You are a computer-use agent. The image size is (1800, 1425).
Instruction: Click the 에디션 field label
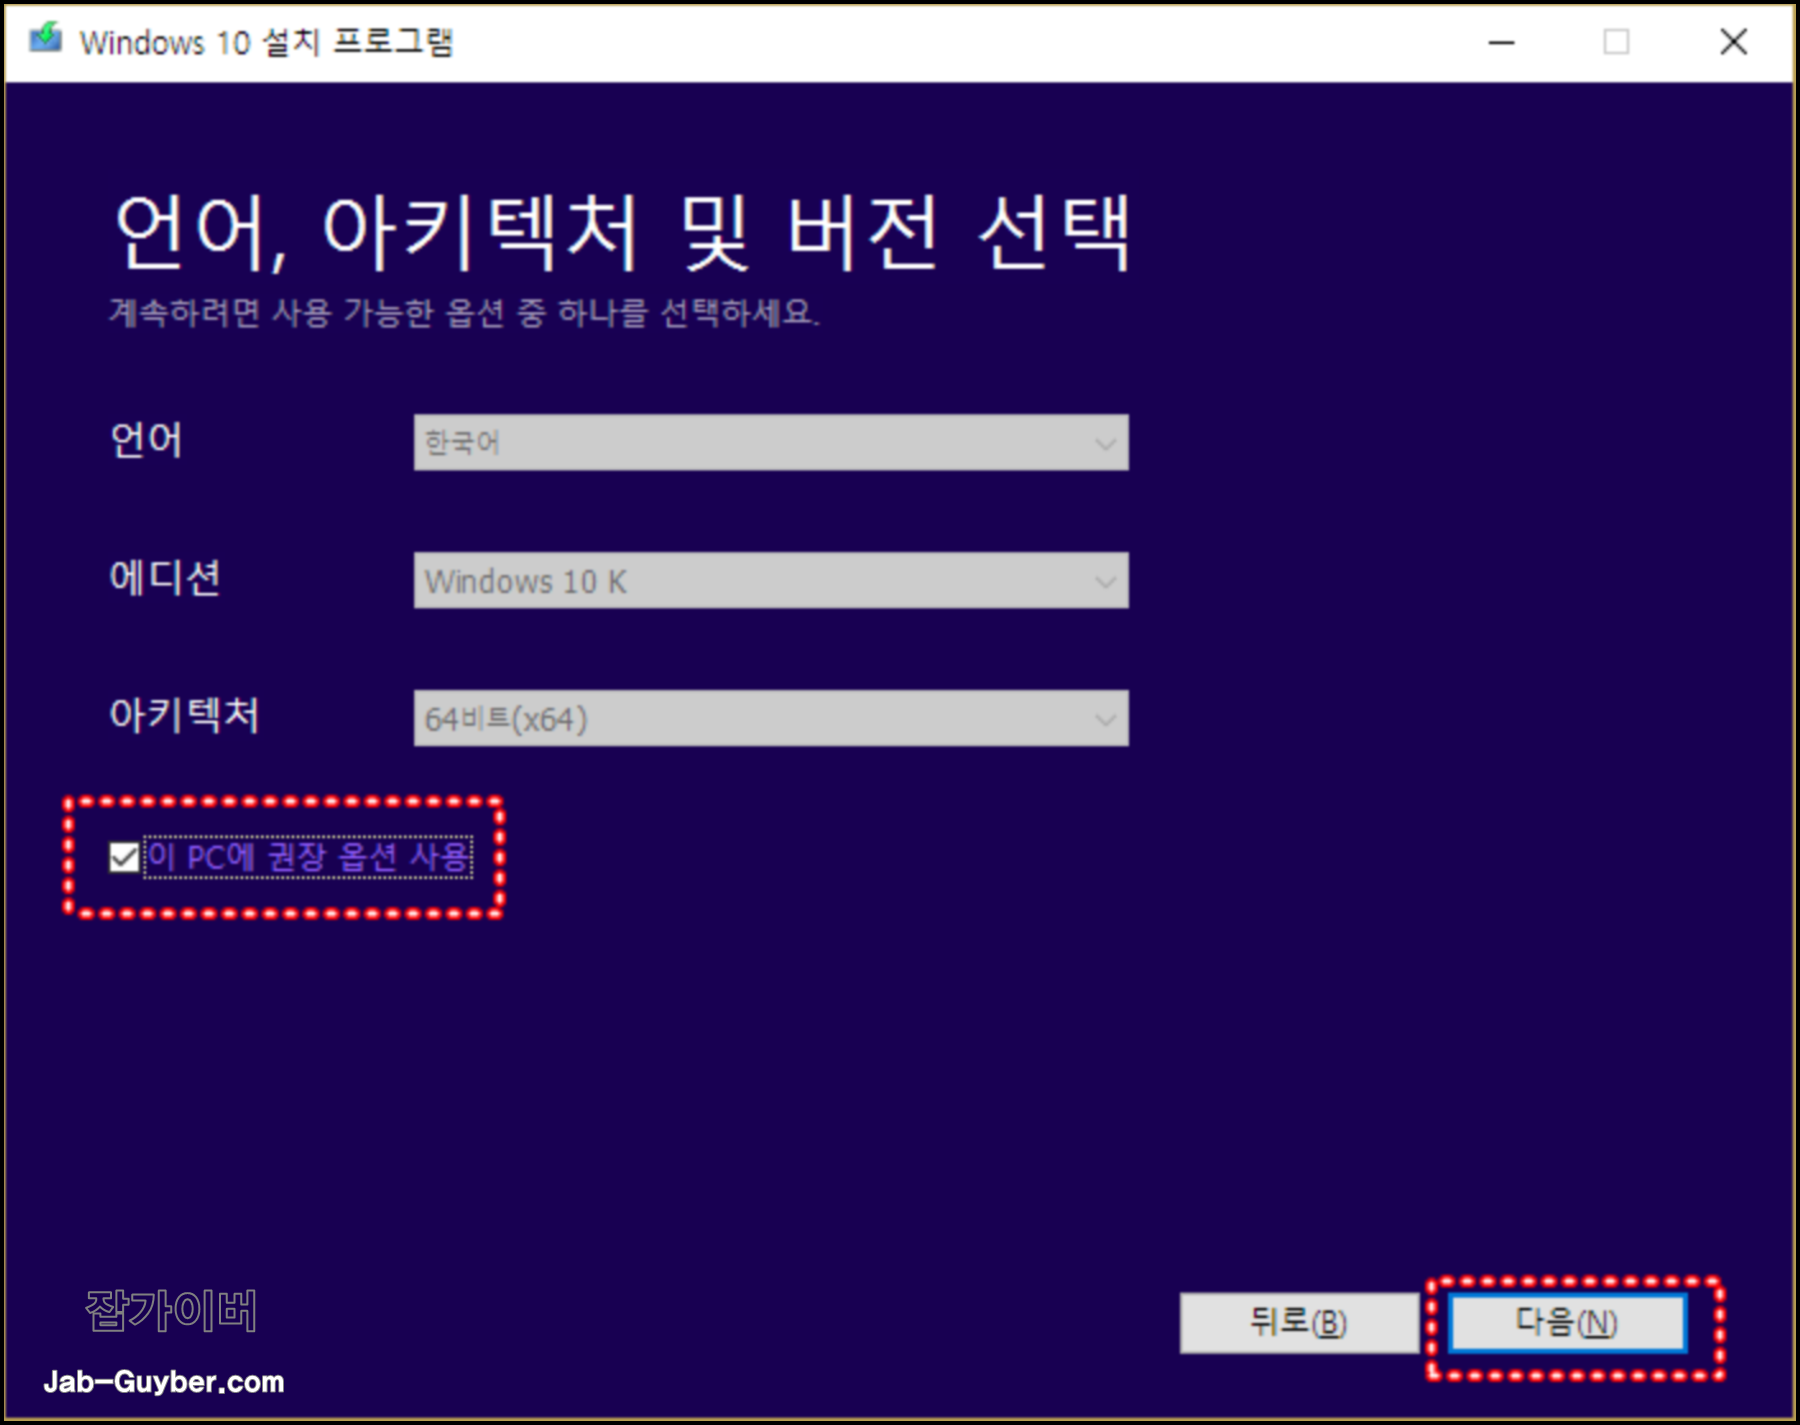165,578
